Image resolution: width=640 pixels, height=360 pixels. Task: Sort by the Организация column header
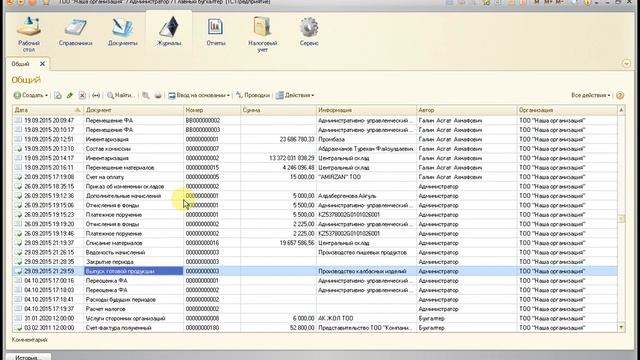point(567,110)
